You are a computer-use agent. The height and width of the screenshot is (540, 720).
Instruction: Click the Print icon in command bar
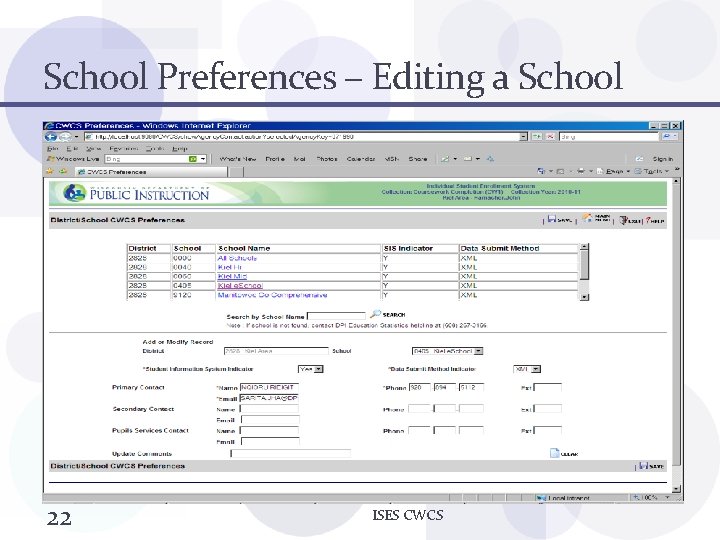pyautogui.click(x=581, y=171)
